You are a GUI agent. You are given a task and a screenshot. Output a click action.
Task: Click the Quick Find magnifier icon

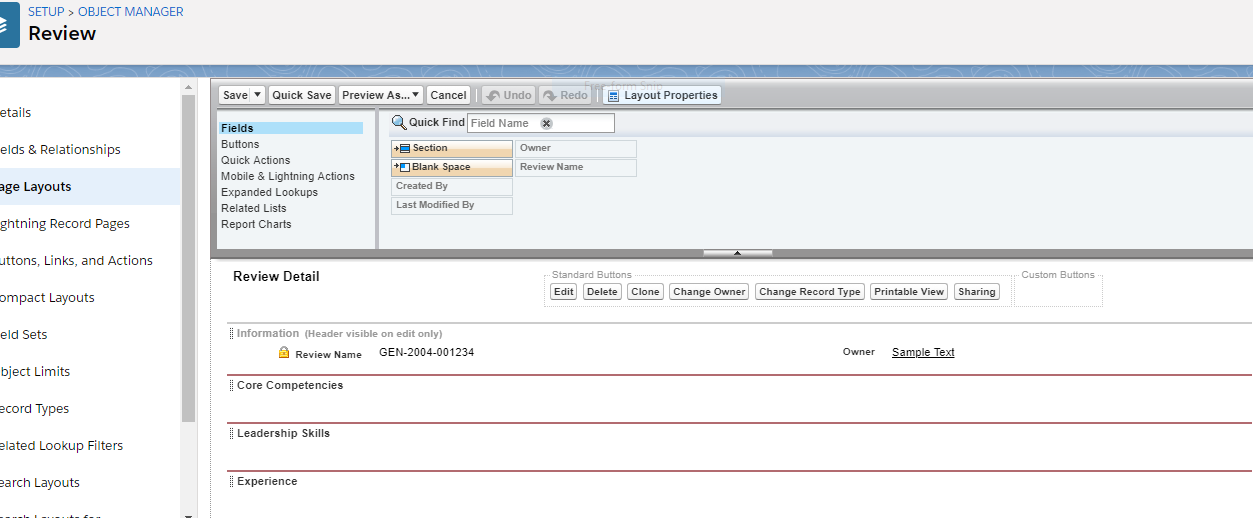pyautogui.click(x=399, y=123)
